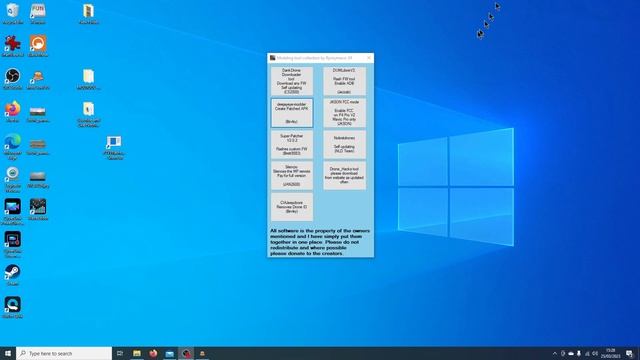The image size is (640, 360).
Task: Click the Create Patched APK button
Action: (x=291, y=113)
